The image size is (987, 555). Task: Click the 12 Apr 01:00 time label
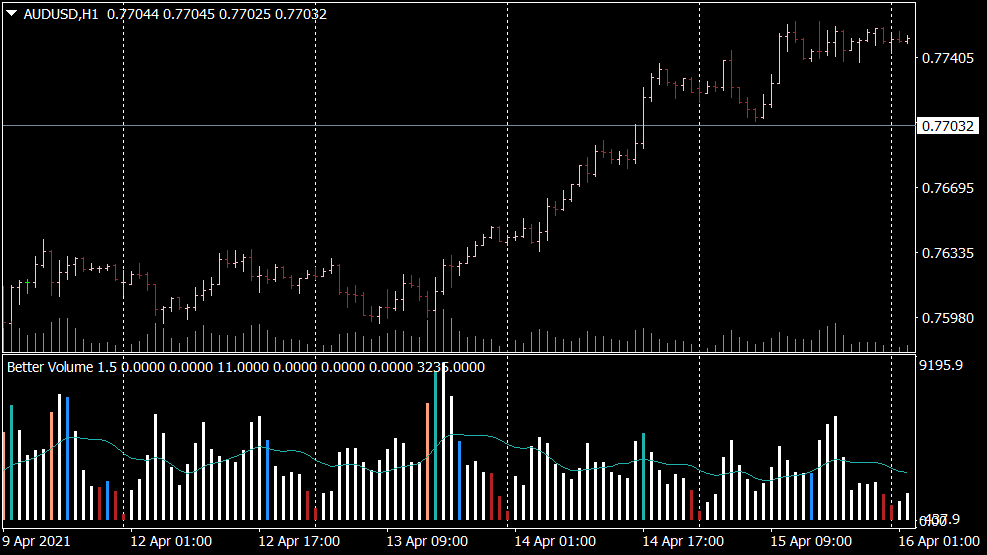[x=171, y=541]
